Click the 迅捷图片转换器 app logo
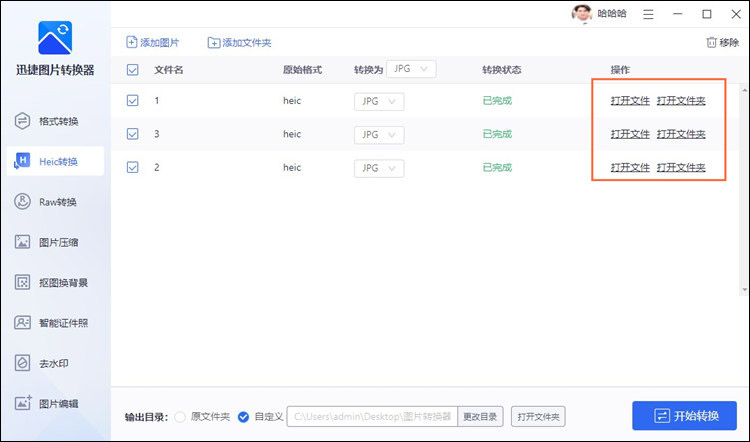The width and height of the screenshot is (750, 442). (x=55, y=38)
